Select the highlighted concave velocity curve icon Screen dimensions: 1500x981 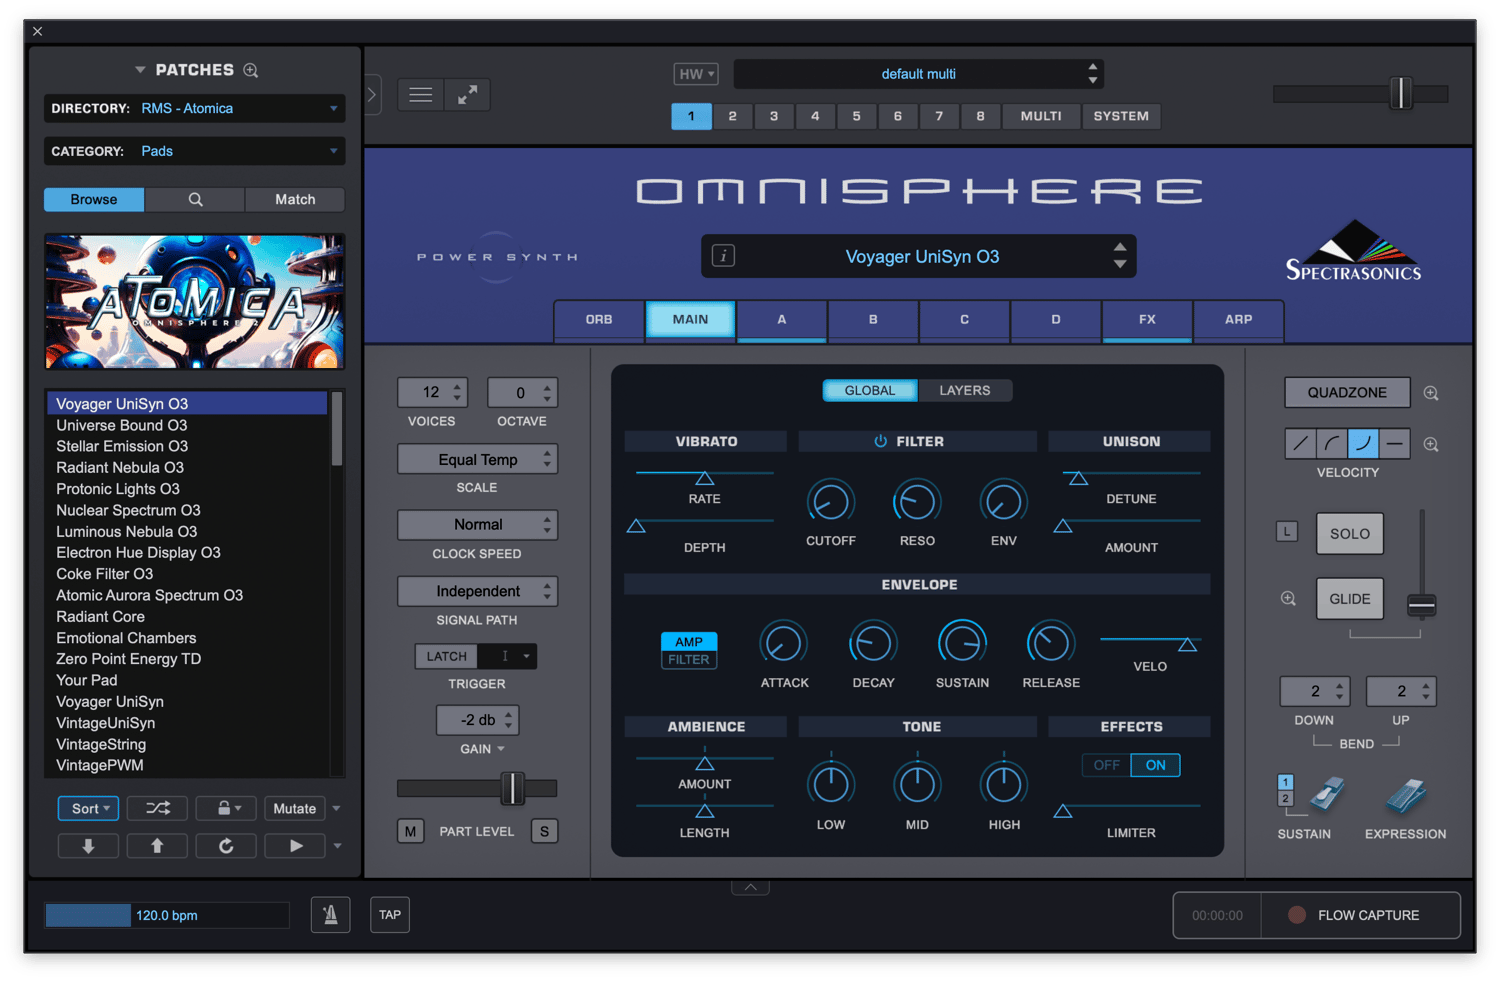pyautogui.click(x=1363, y=443)
